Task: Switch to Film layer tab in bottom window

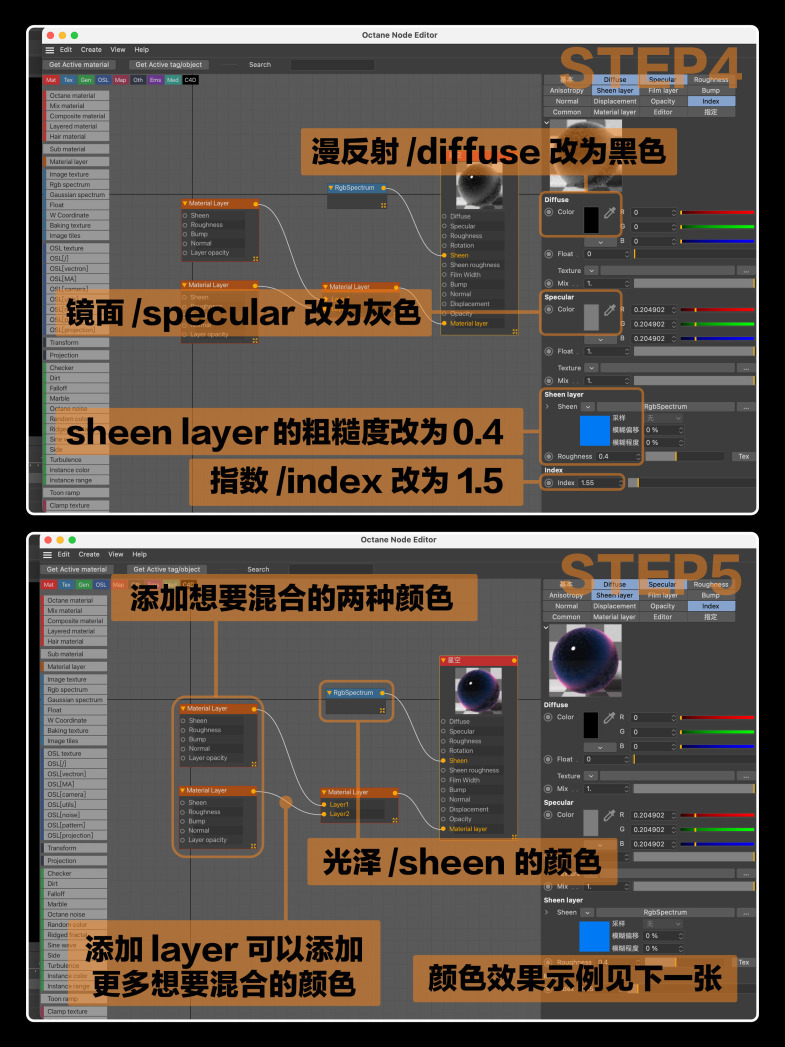Action: pyautogui.click(x=662, y=595)
